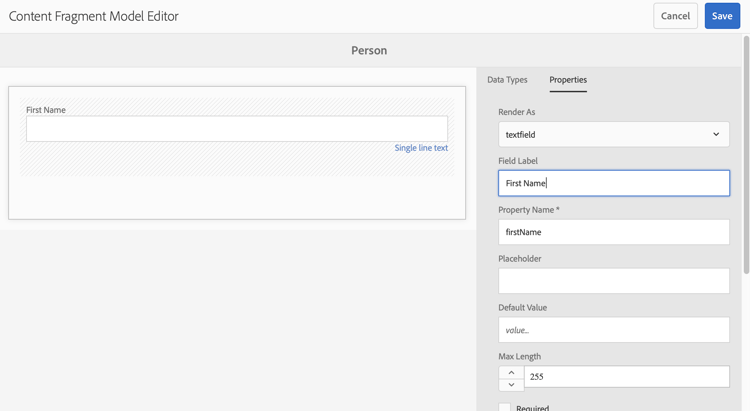The height and width of the screenshot is (411, 750).
Task: Toggle the Required checkbox
Action: 505,407
